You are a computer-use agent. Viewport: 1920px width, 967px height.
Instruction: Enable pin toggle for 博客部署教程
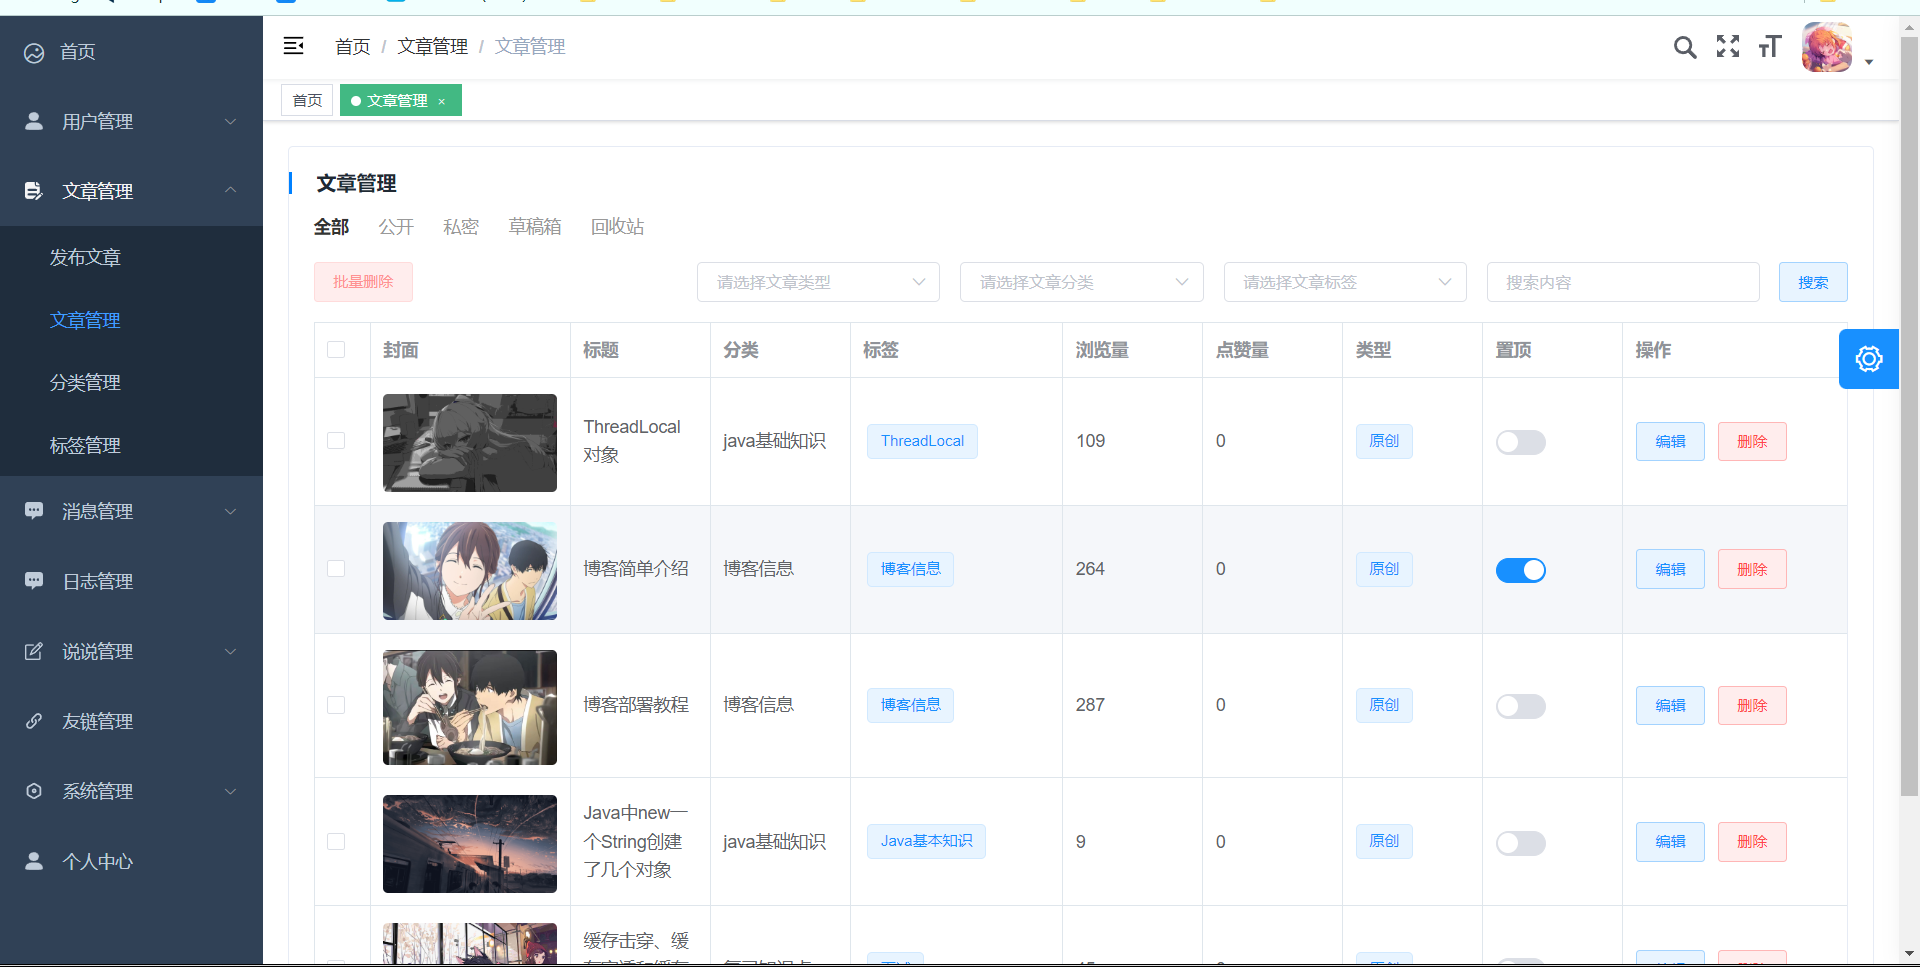1521,706
